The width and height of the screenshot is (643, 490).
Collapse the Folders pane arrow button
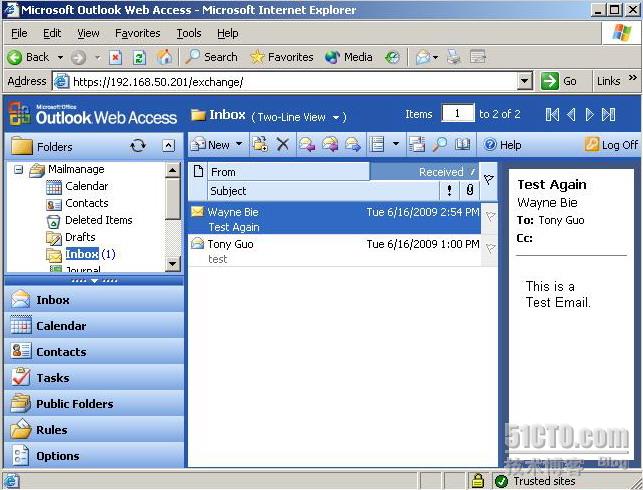pos(169,146)
